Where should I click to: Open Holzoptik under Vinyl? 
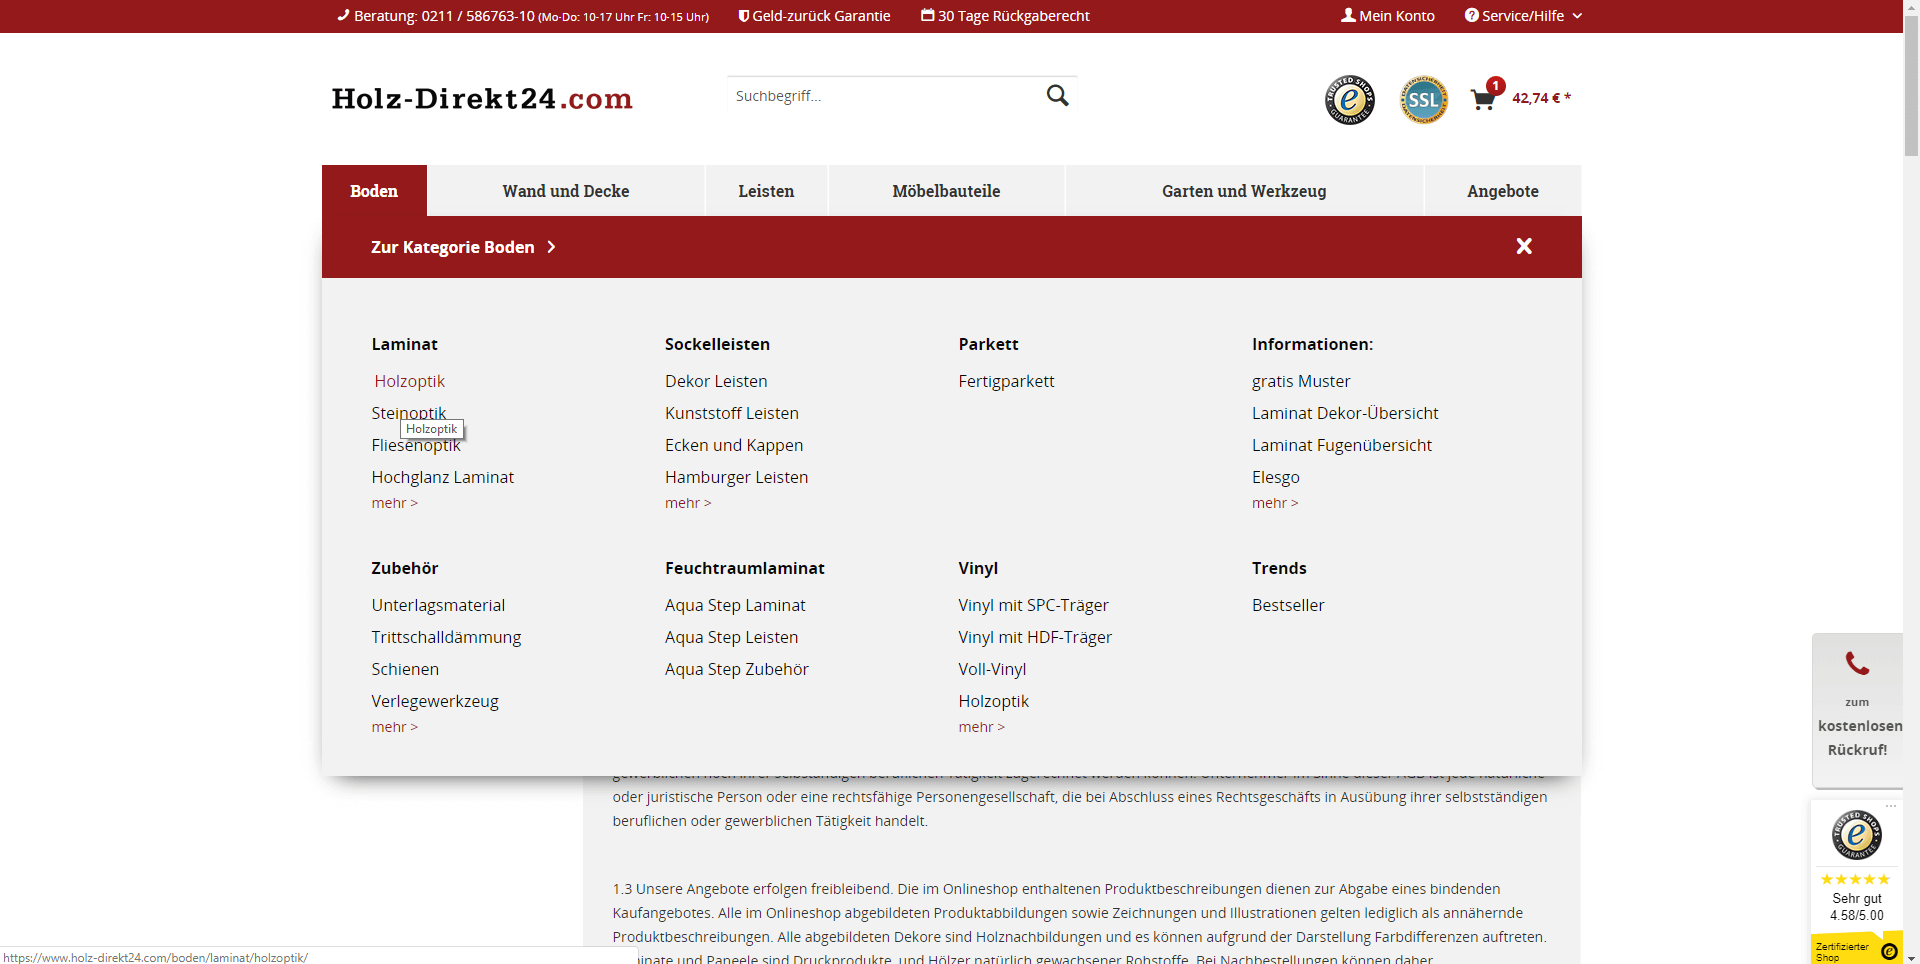(993, 701)
